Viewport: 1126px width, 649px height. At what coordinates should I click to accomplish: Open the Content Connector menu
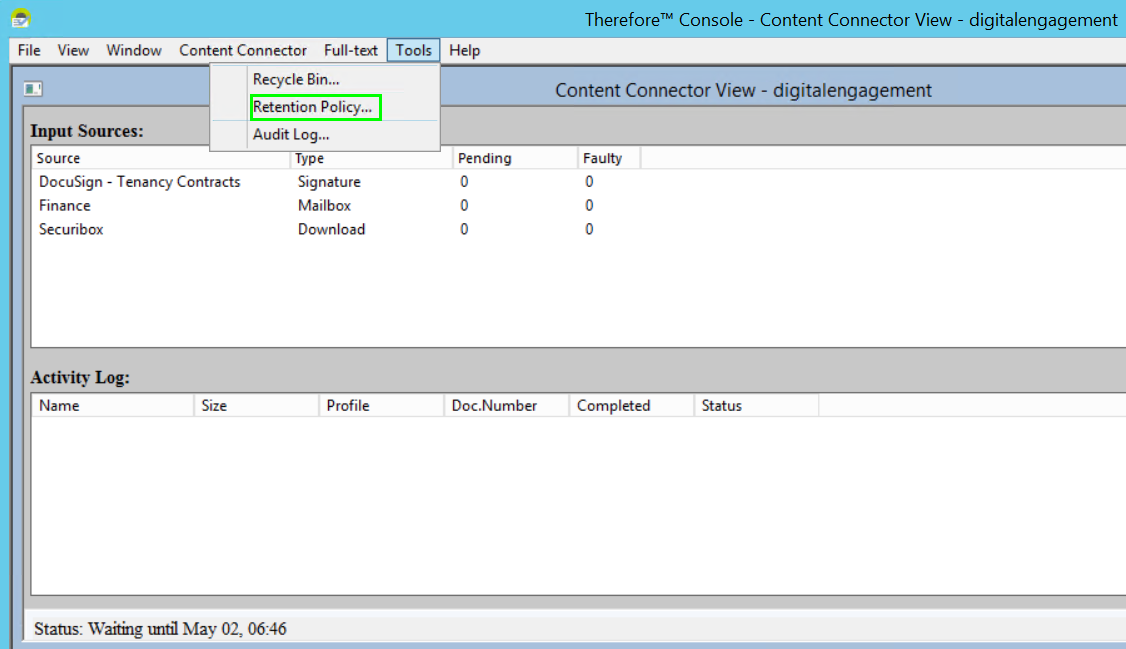tap(243, 50)
